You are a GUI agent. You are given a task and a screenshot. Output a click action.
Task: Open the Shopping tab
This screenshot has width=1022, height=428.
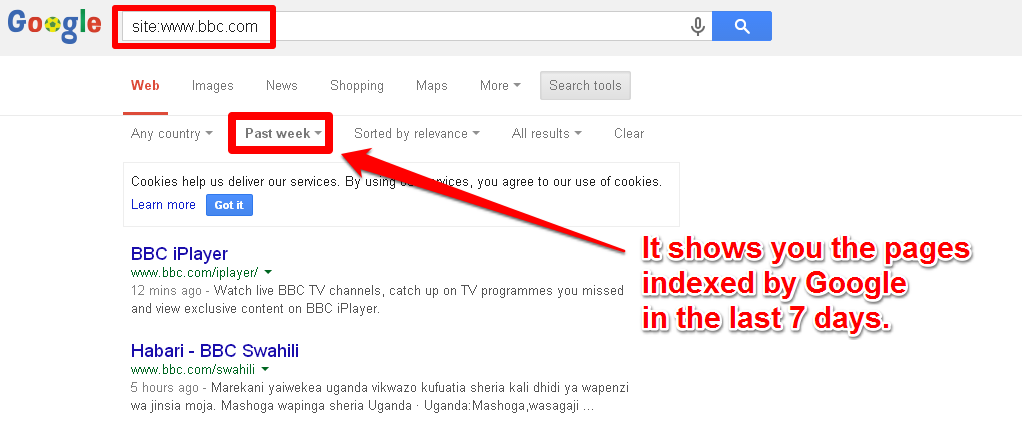(x=357, y=85)
